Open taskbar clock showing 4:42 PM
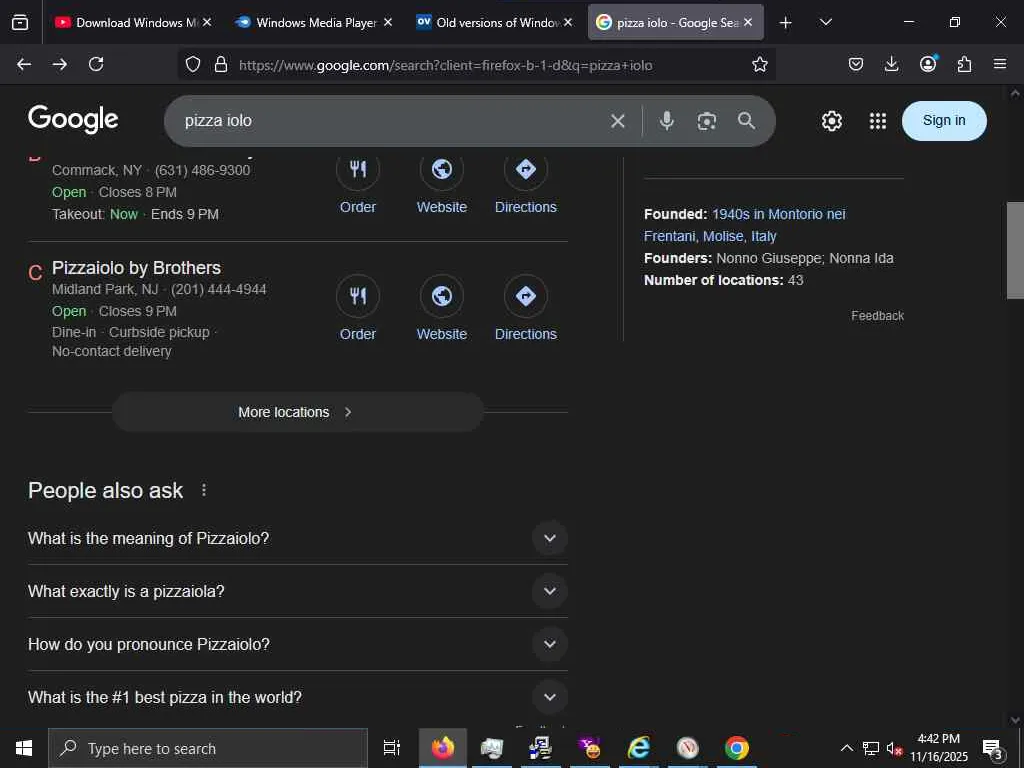Viewport: 1024px width, 768px height. click(939, 748)
